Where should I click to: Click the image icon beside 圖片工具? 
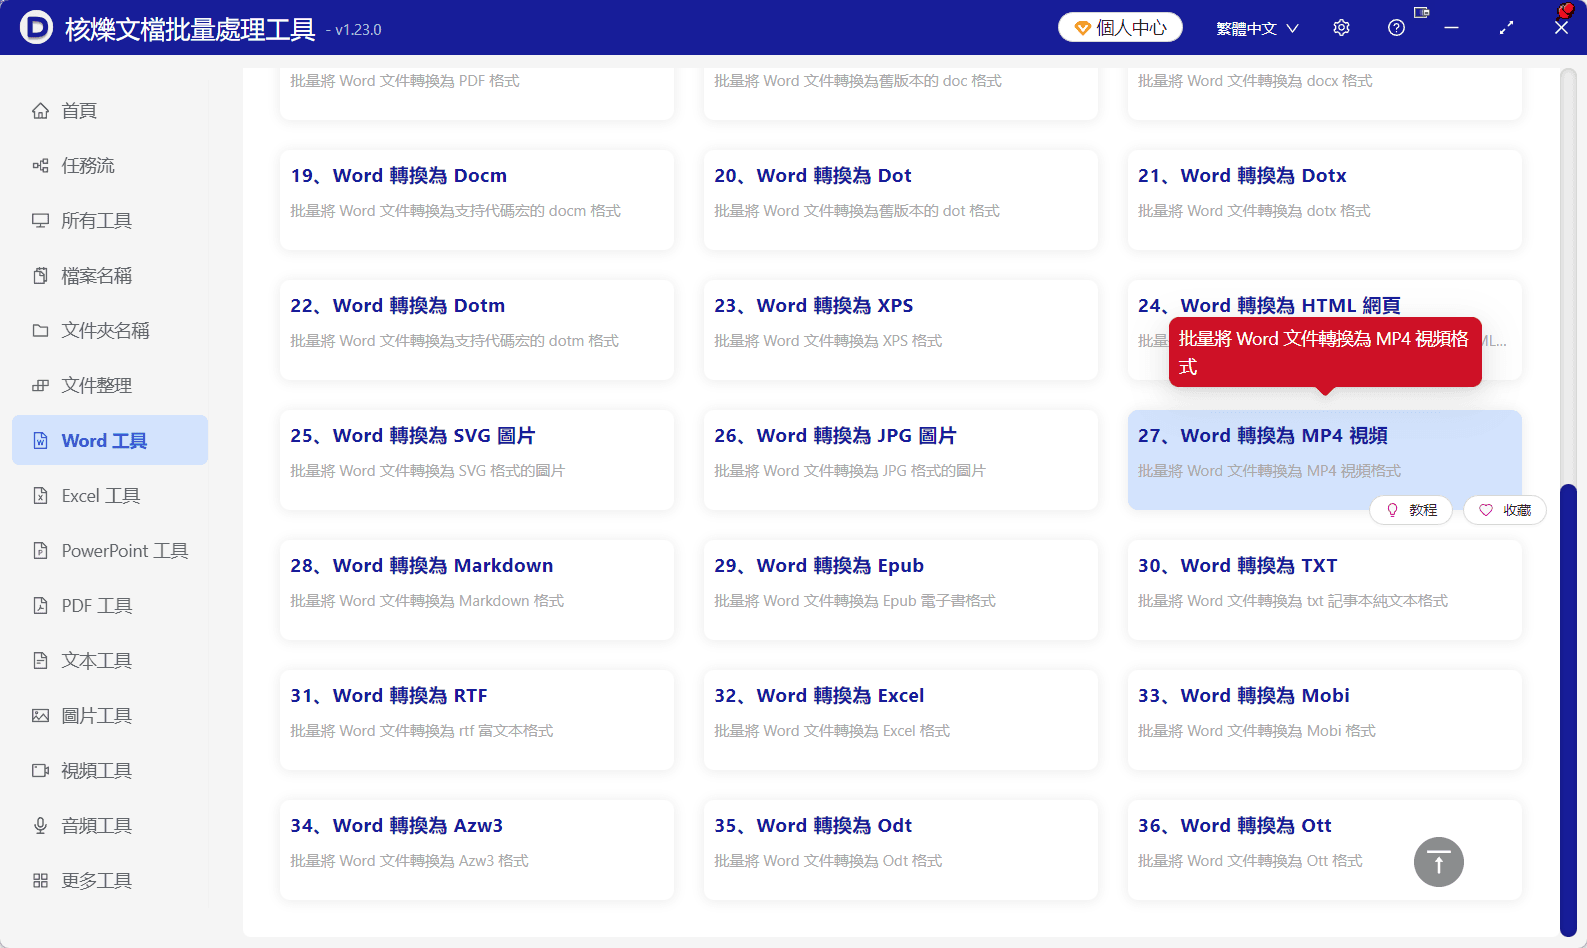pos(40,716)
